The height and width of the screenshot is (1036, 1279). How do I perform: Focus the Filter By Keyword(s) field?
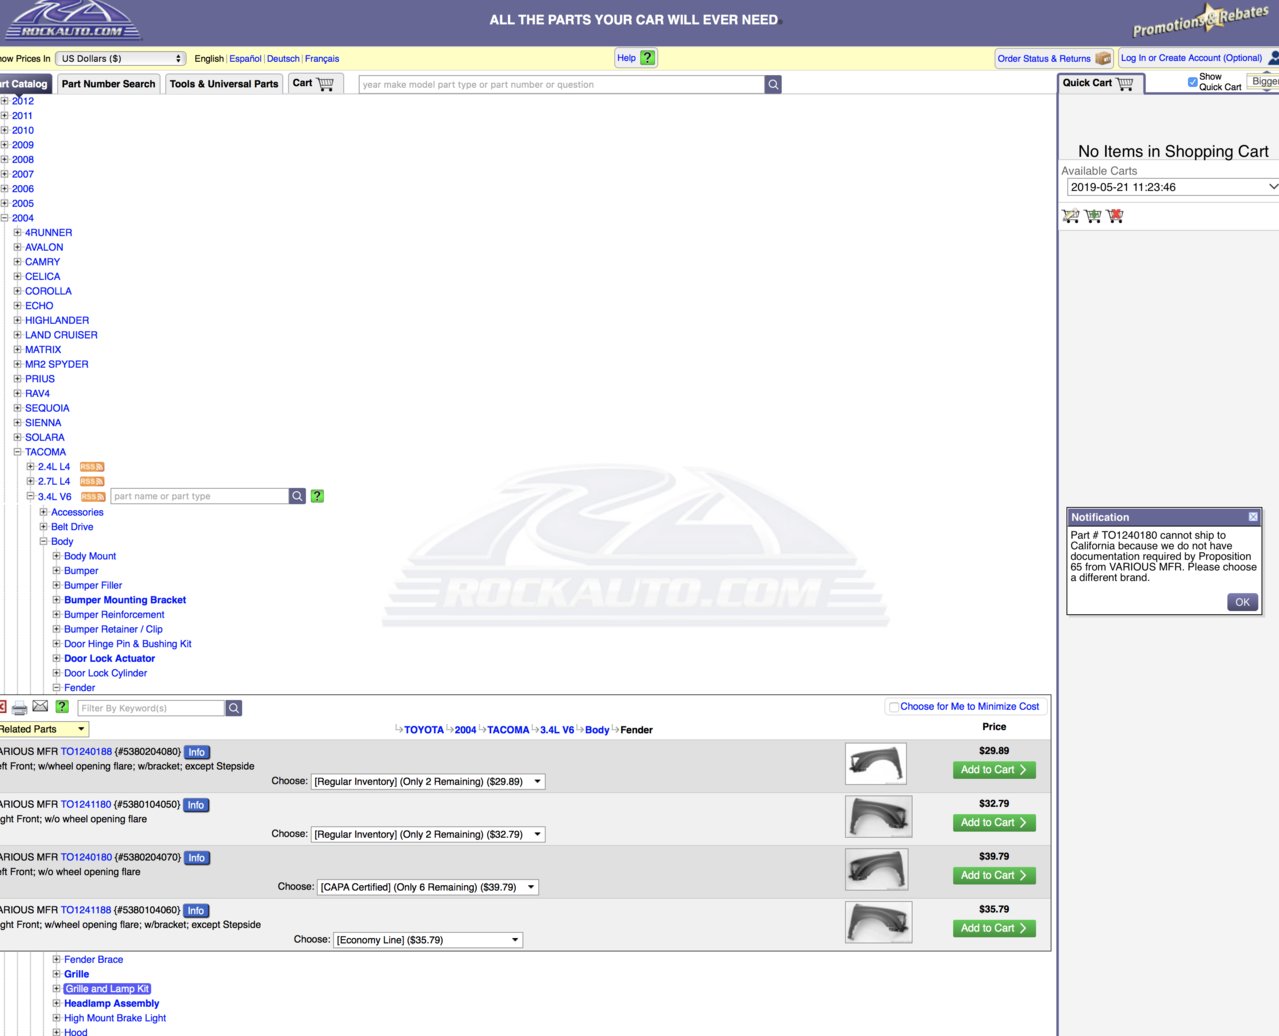click(x=151, y=708)
